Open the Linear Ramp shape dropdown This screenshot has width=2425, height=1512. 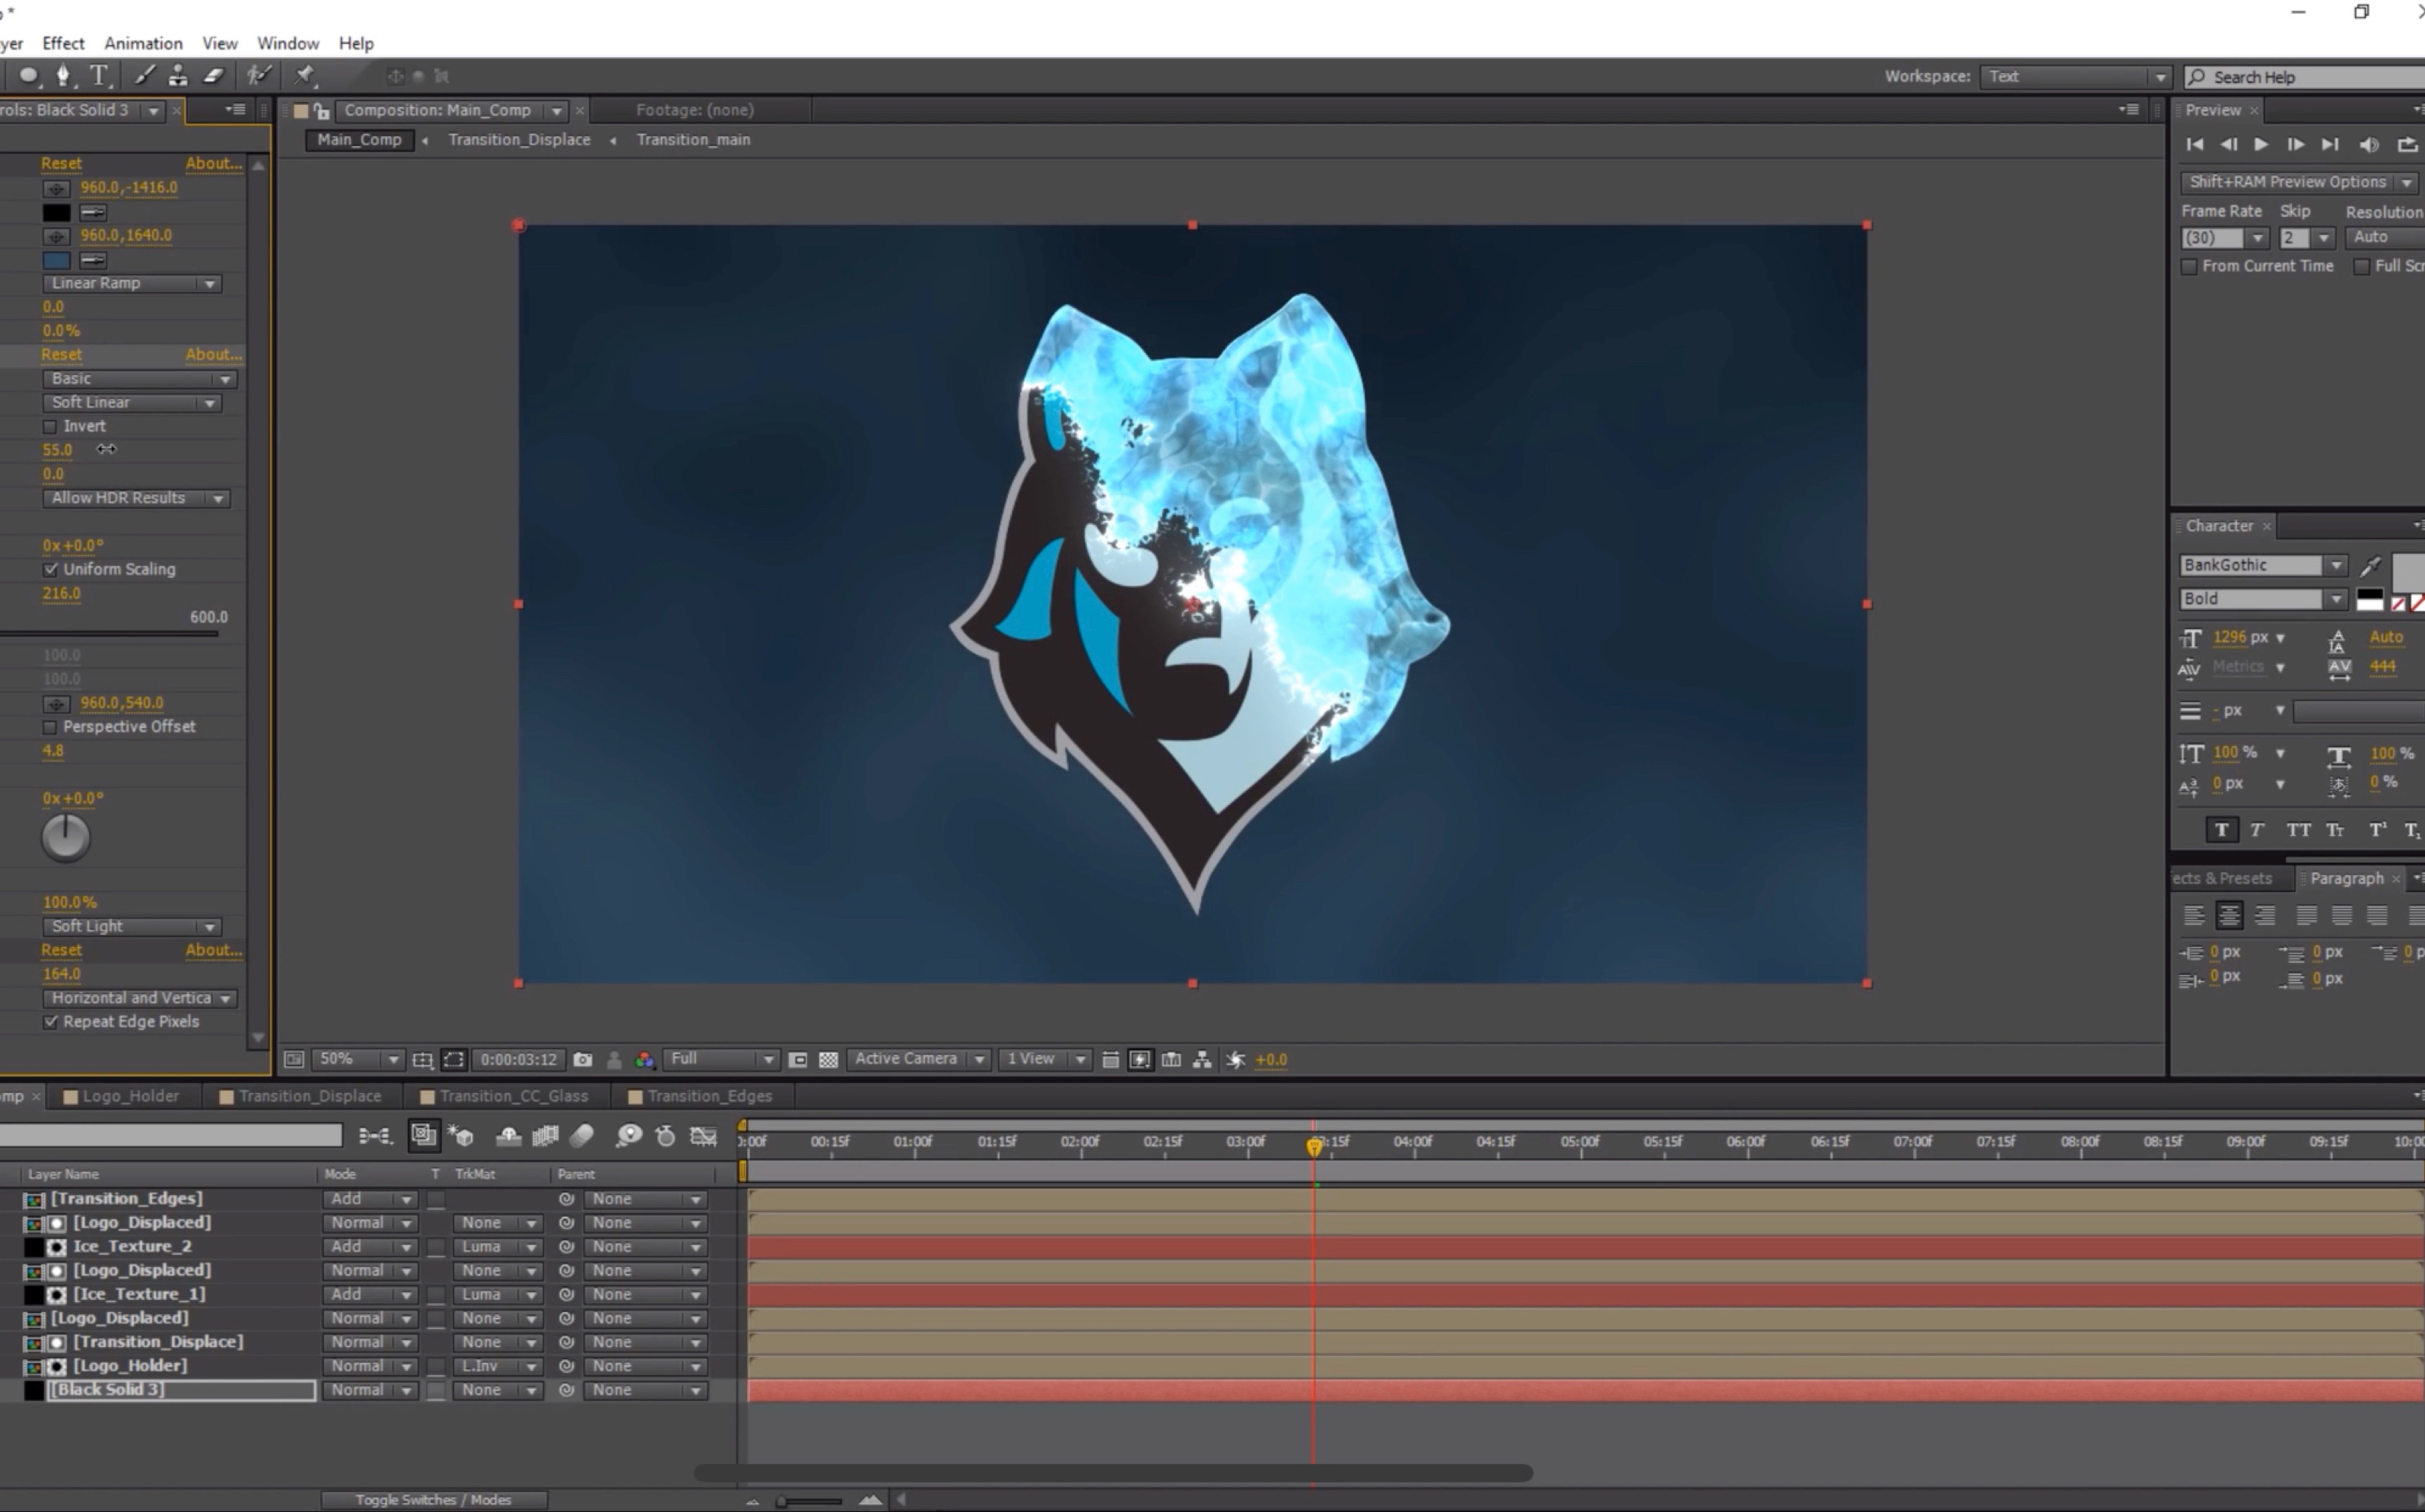[131, 284]
